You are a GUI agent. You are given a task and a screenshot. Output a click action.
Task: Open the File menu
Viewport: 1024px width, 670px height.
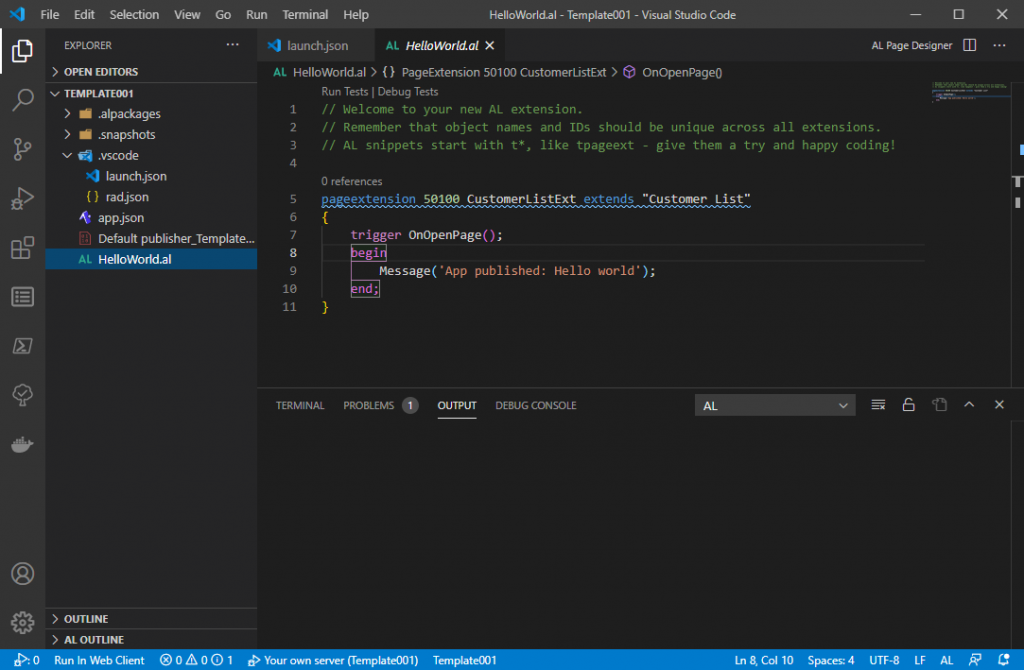click(x=50, y=14)
